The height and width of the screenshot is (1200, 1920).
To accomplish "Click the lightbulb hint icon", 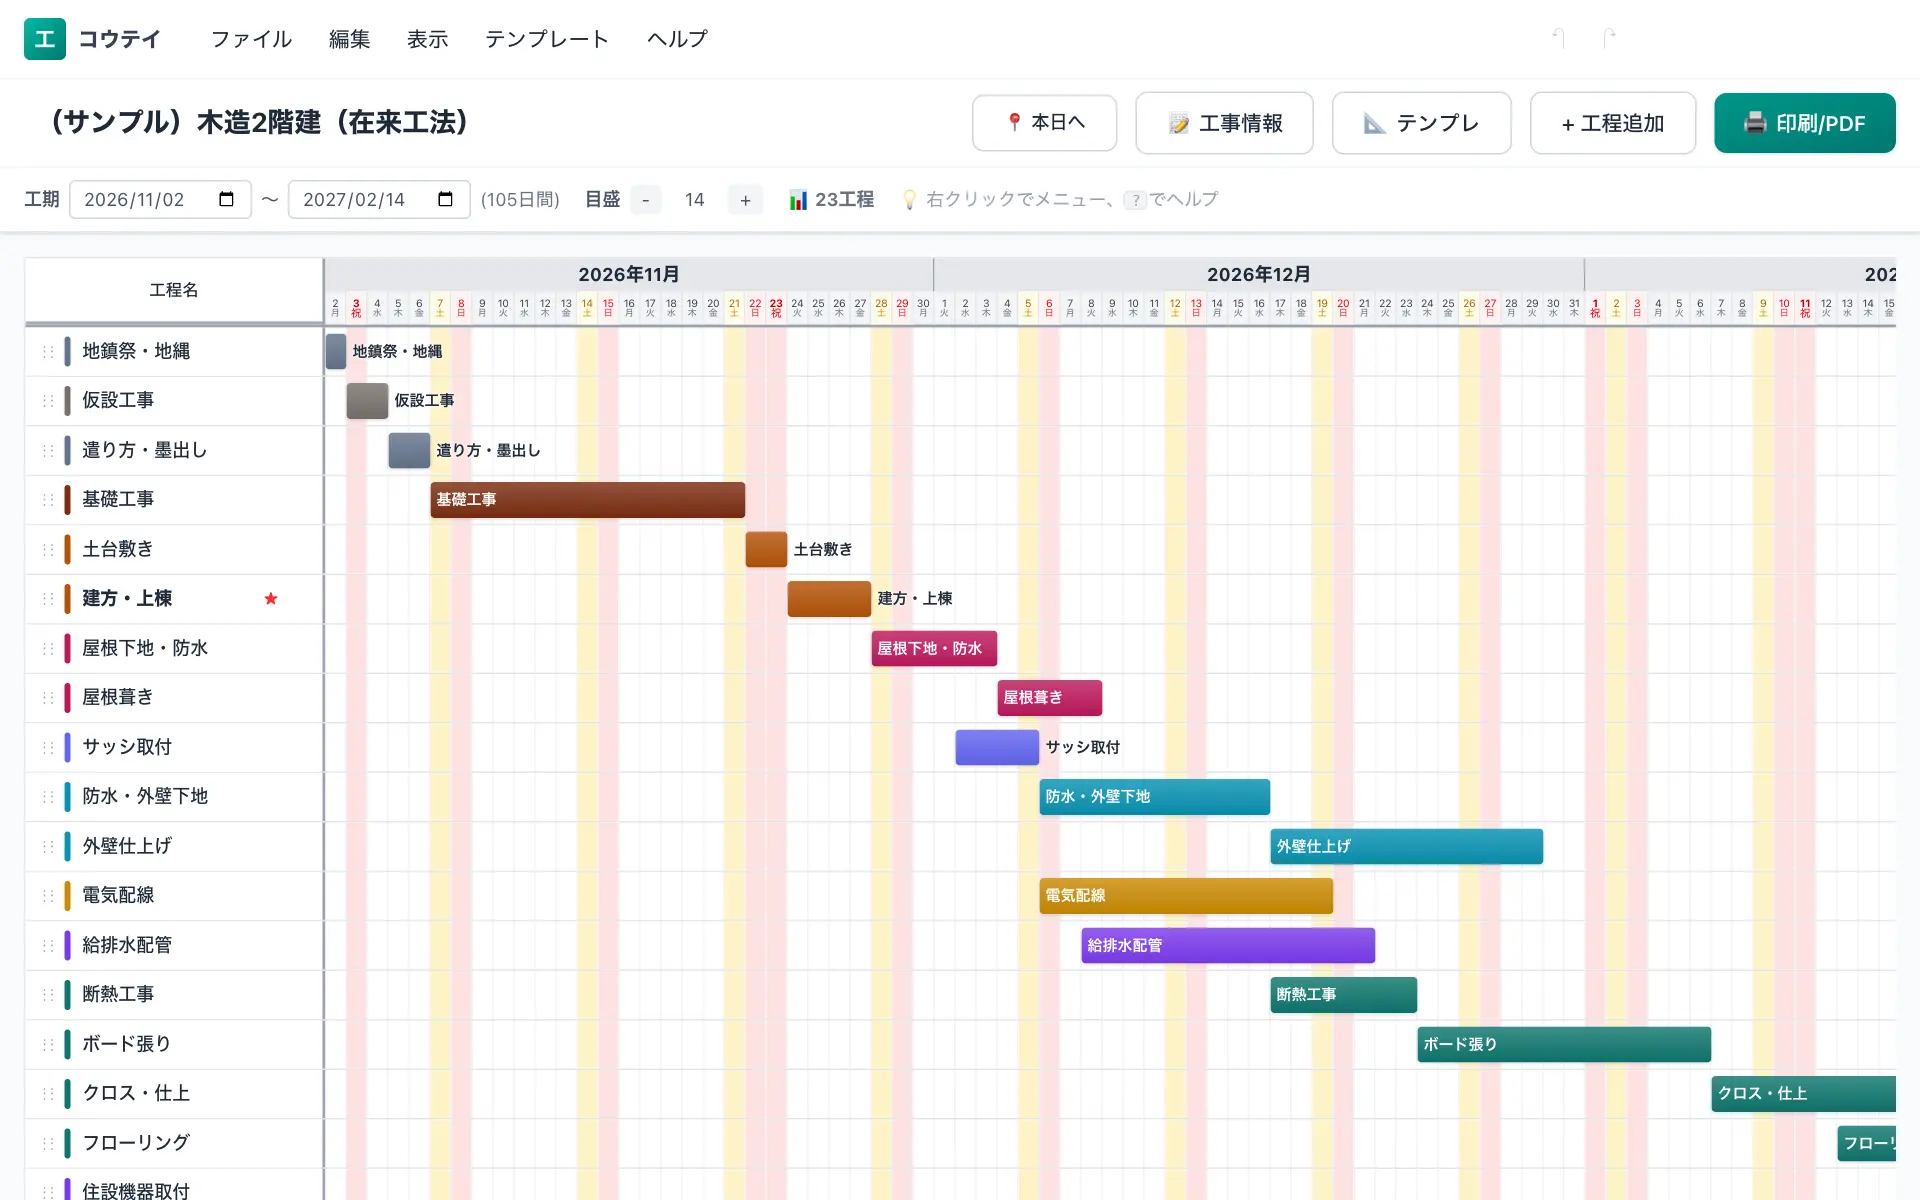I will 909,200.
